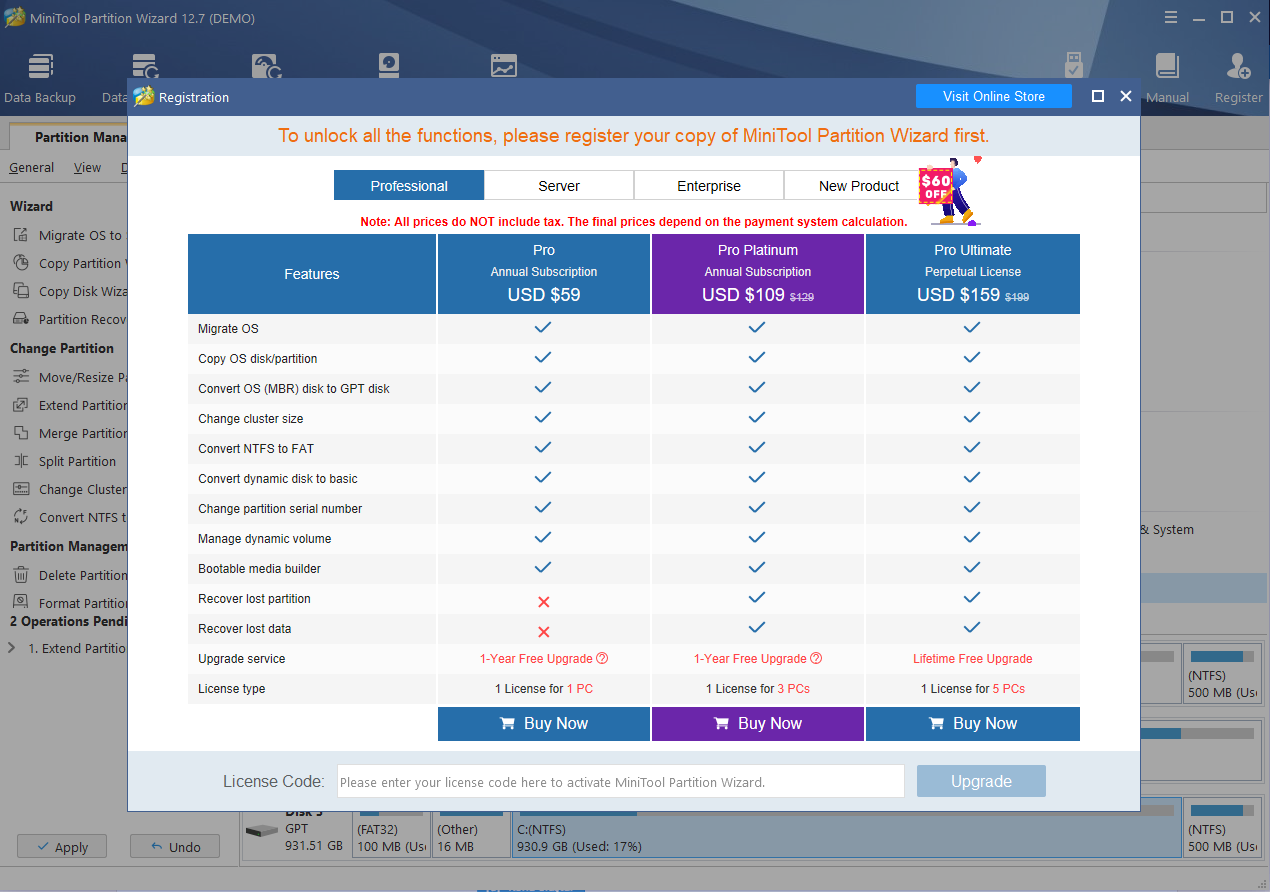
Task: Click the Partition Recovery wizard icon
Action: (21, 319)
